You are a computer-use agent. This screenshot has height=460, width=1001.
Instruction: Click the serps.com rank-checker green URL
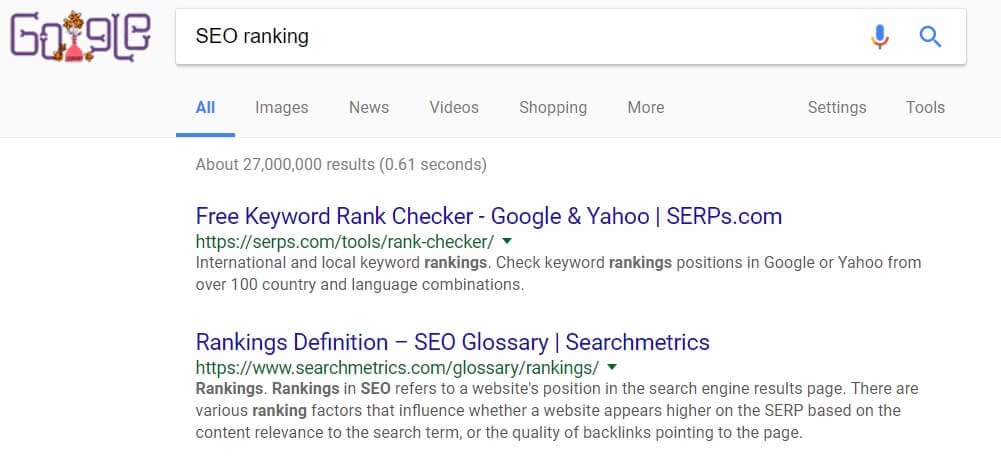(x=345, y=242)
